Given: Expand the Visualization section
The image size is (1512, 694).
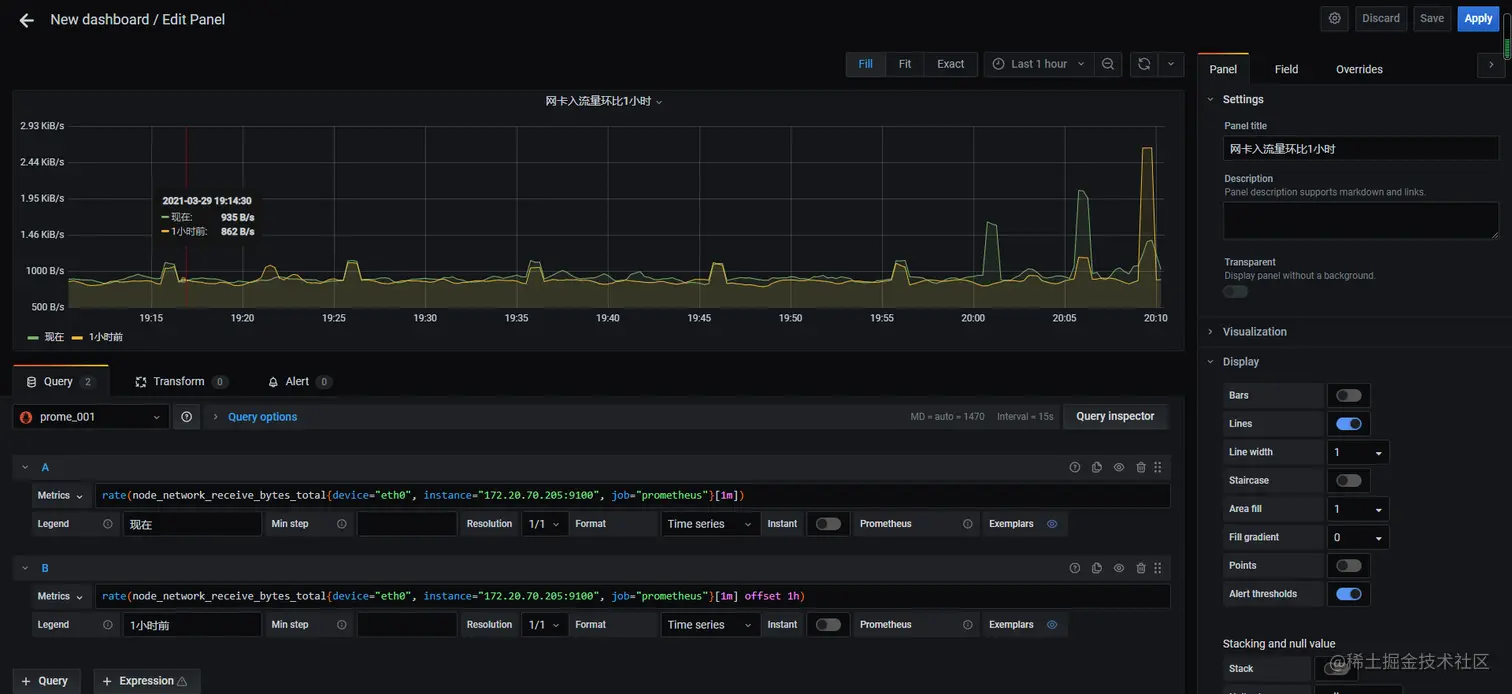Looking at the screenshot, I should pyautogui.click(x=1254, y=332).
